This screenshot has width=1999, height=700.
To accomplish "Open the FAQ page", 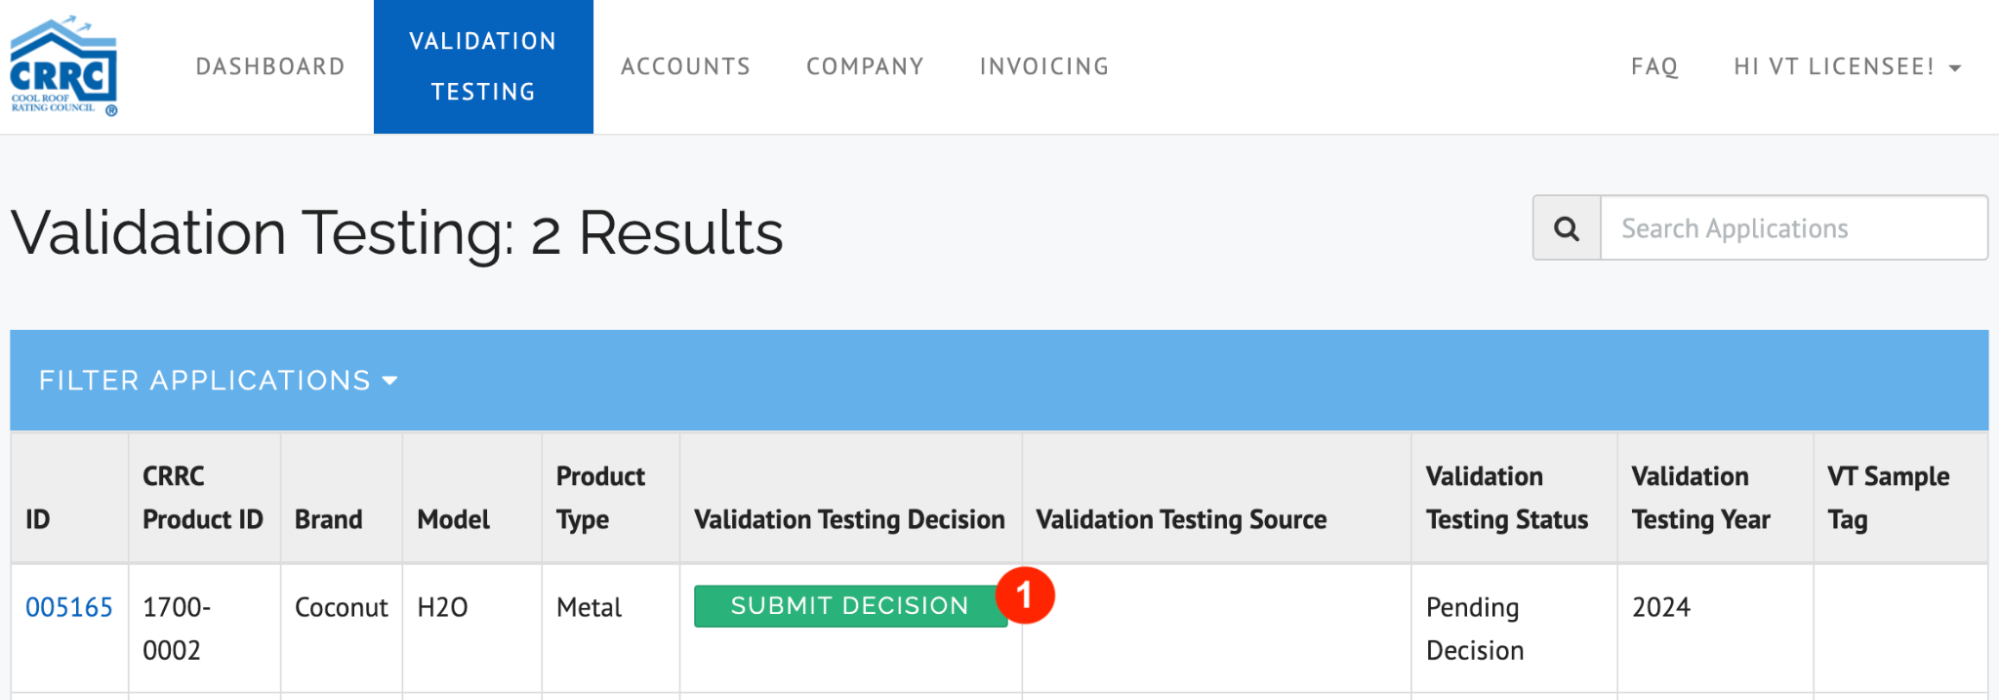I will 1654,67.
